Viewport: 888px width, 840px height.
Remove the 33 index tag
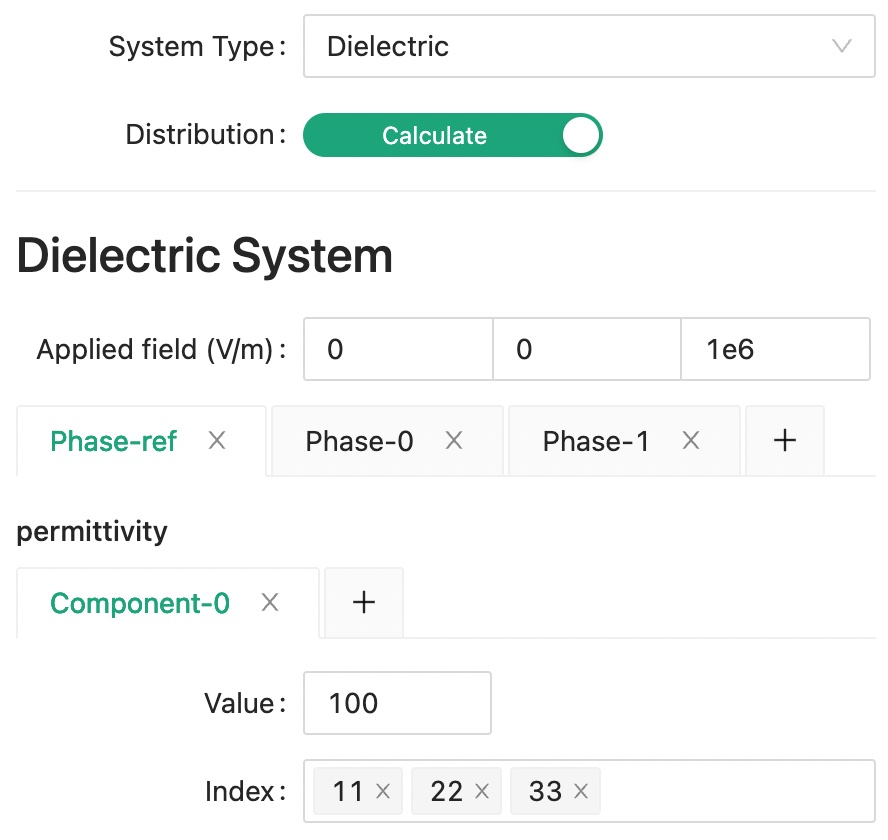coord(581,790)
